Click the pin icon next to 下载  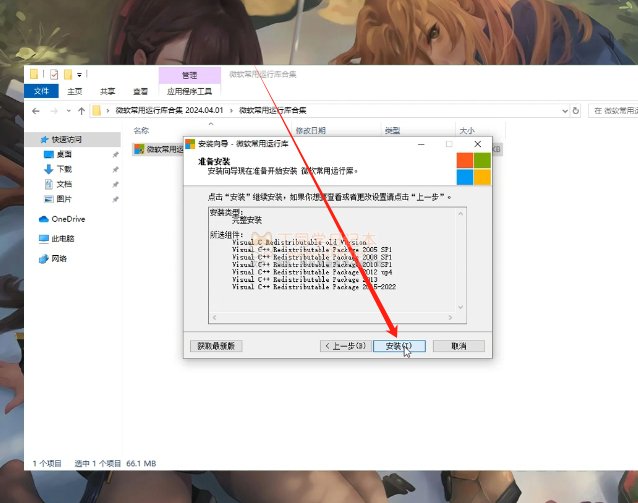[x=116, y=169]
